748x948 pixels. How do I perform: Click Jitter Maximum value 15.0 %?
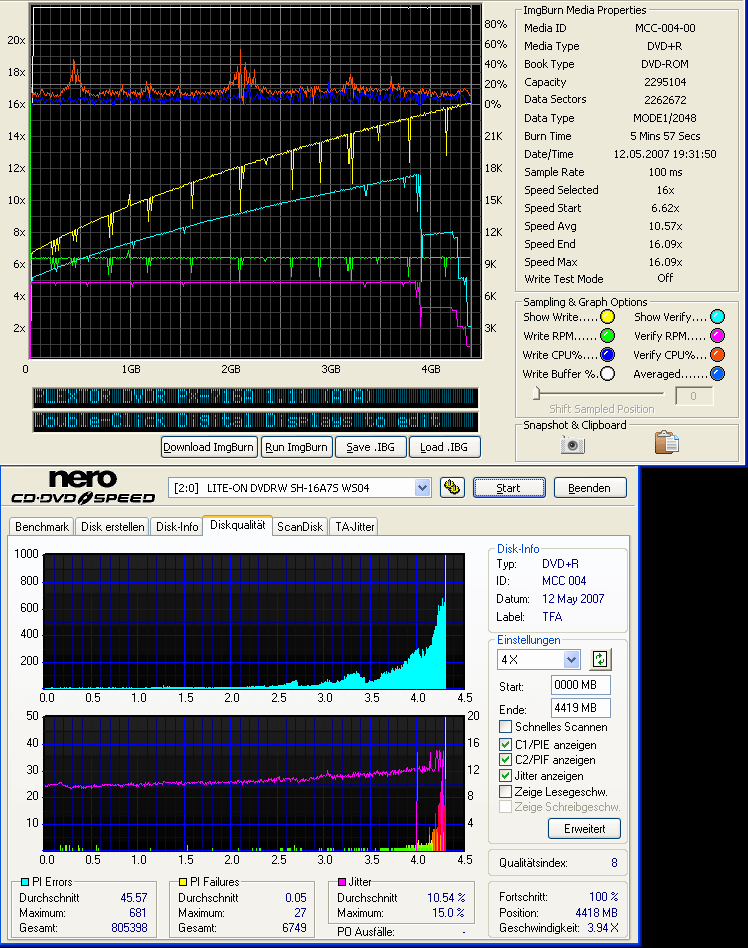[448, 912]
